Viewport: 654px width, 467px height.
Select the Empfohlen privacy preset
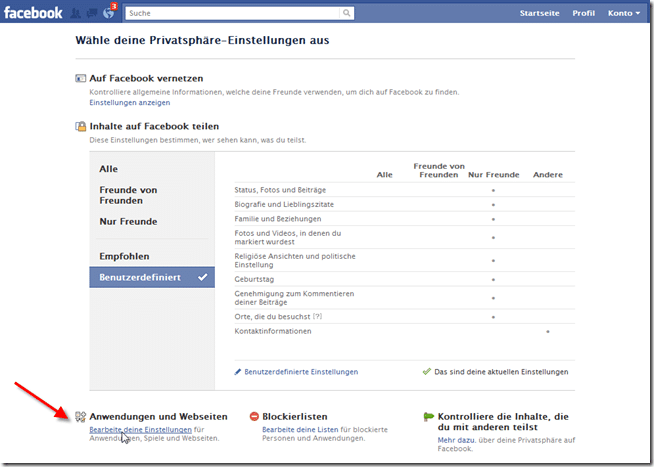(x=124, y=256)
